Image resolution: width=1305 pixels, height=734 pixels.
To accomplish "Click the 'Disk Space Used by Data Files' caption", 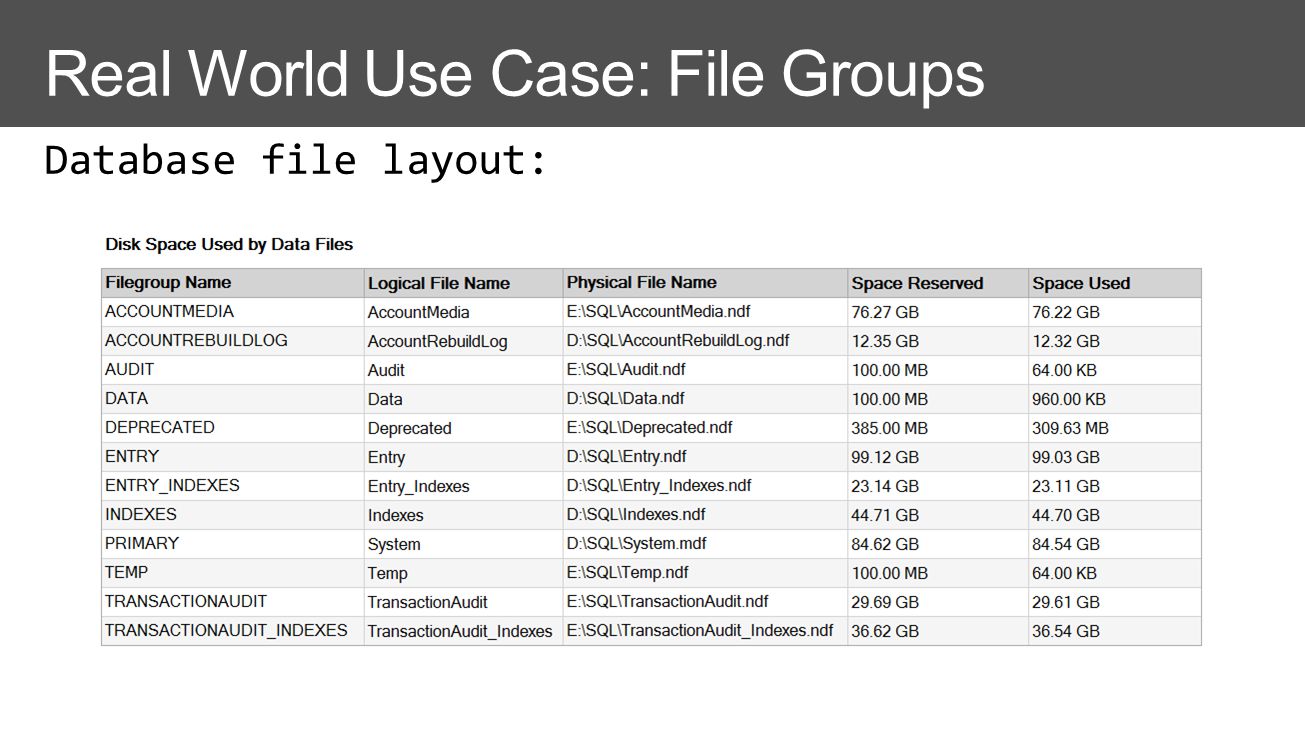I will [229, 244].
